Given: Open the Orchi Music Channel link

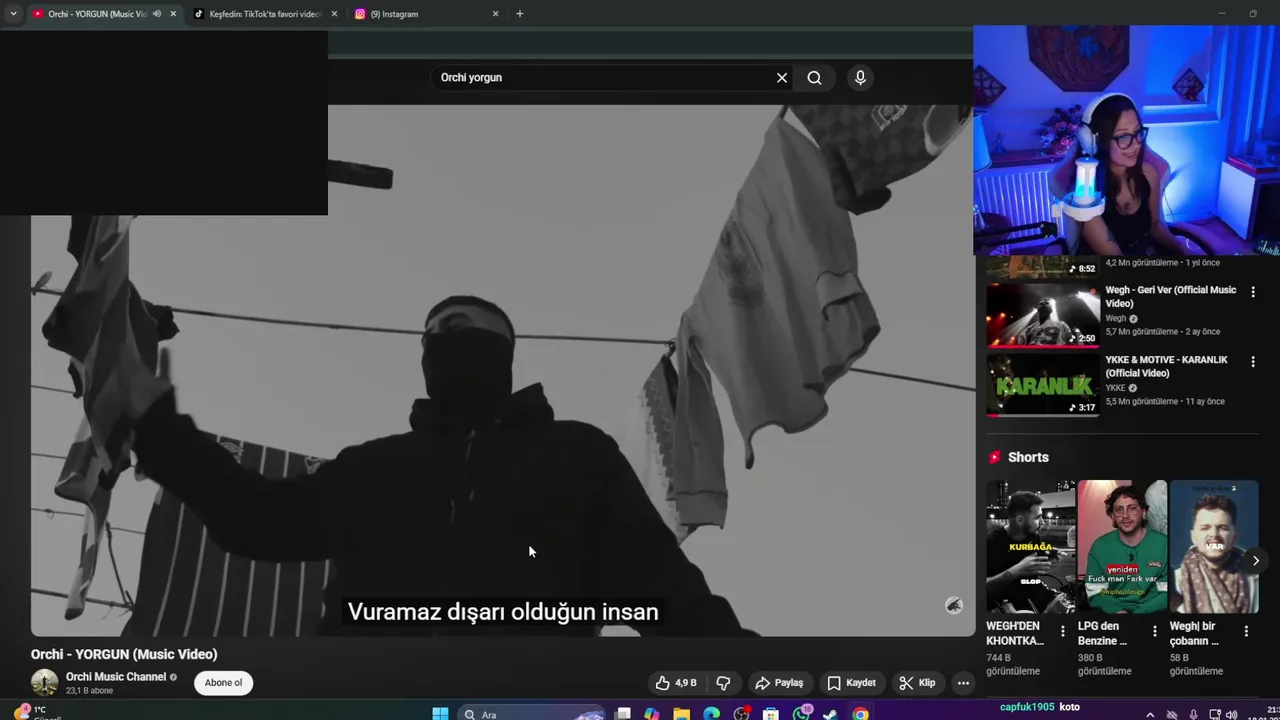Looking at the screenshot, I should 116,677.
